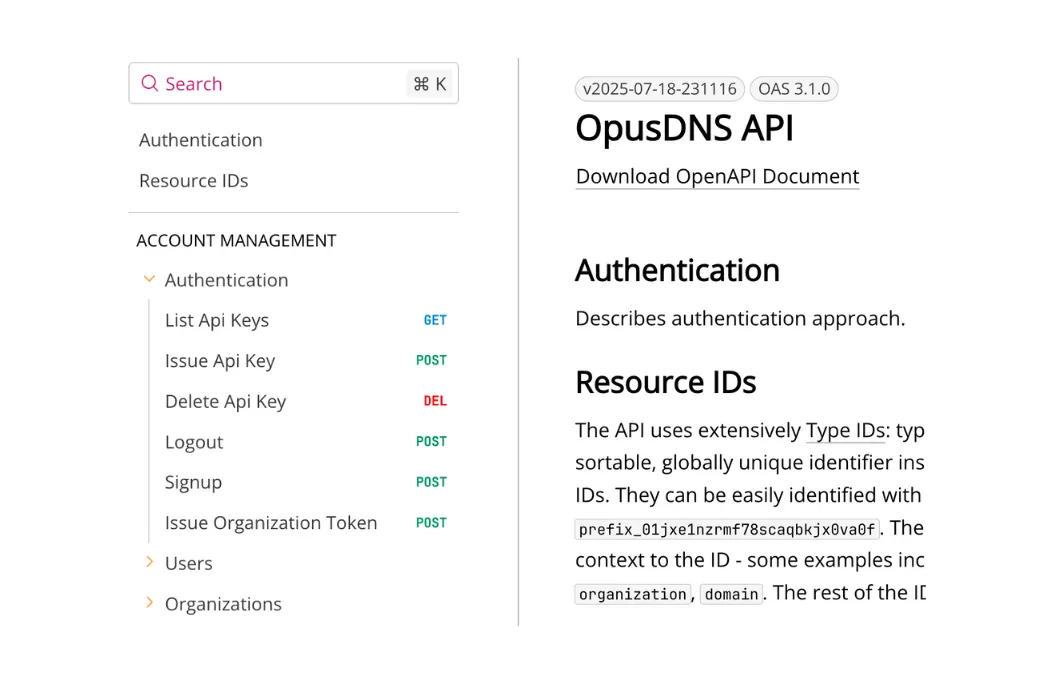Click the magnifying glass search icon

(x=150, y=84)
